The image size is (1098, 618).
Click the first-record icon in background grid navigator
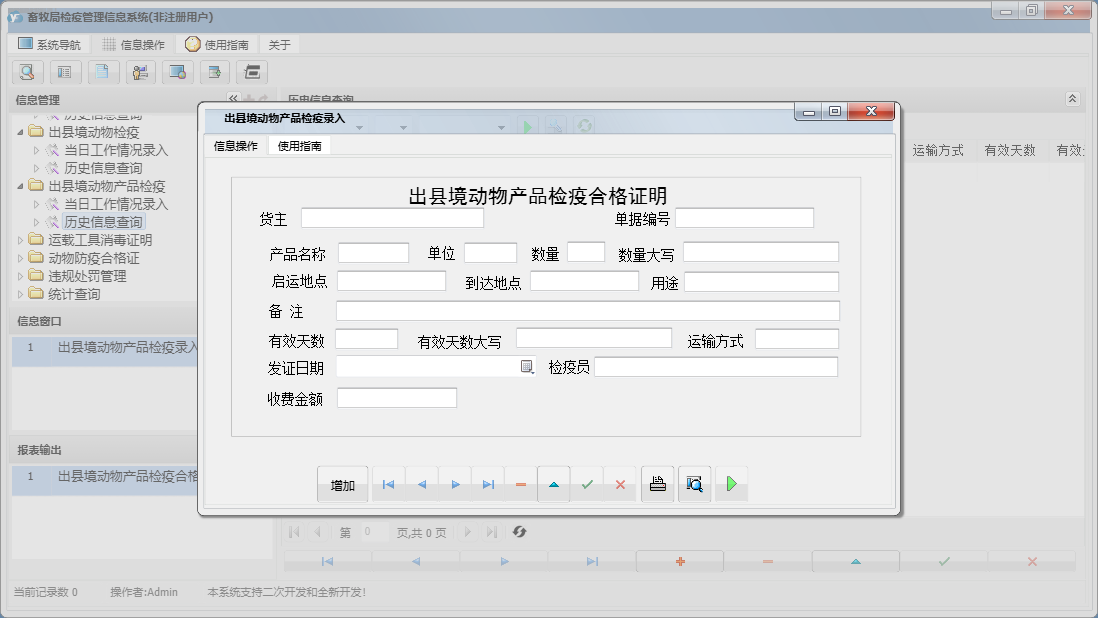pyautogui.click(x=327, y=561)
